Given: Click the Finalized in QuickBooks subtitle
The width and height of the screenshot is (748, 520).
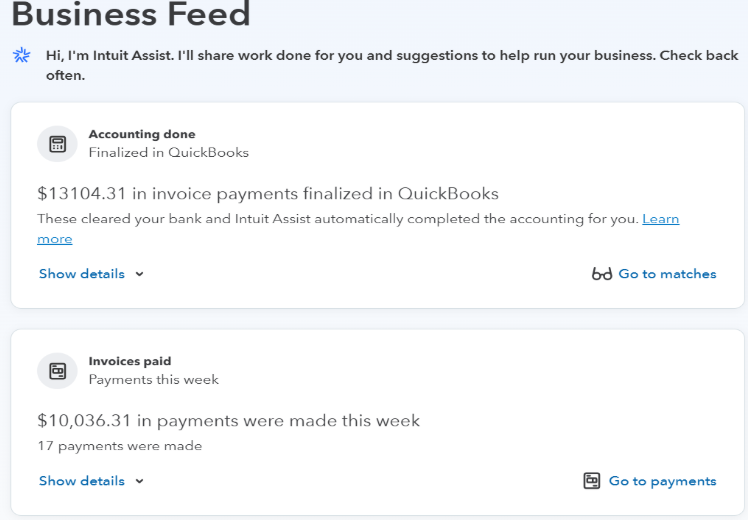Looking at the screenshot, I should coord(168,153).
